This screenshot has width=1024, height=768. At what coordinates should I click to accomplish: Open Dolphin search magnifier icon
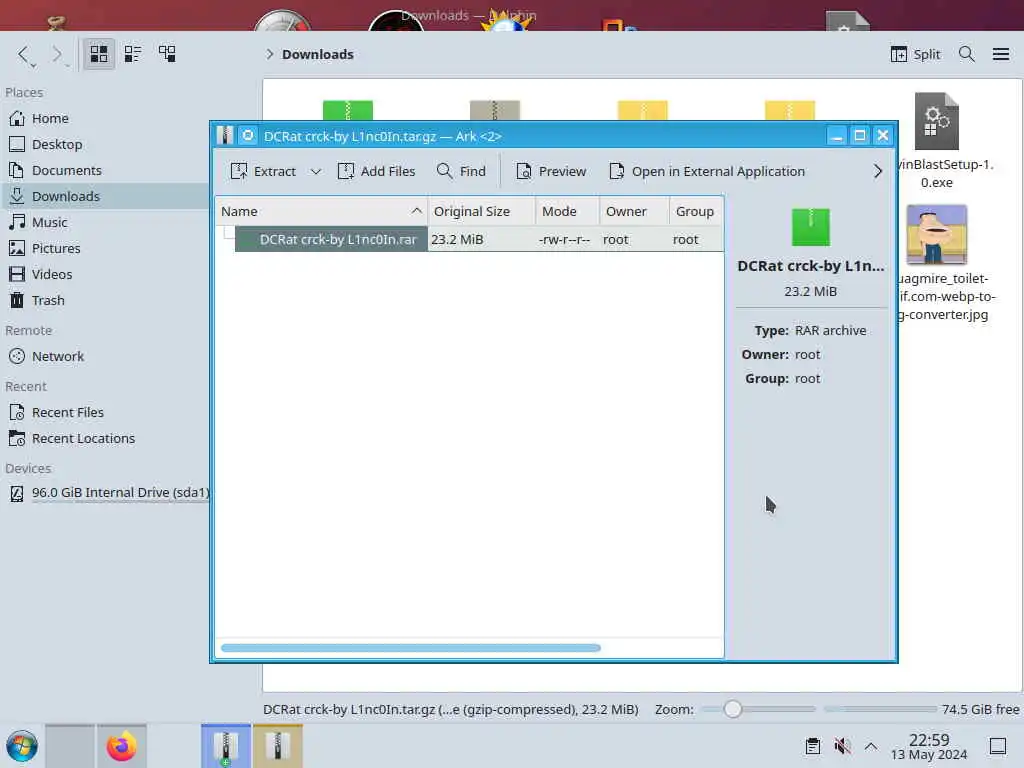(967, 54)
